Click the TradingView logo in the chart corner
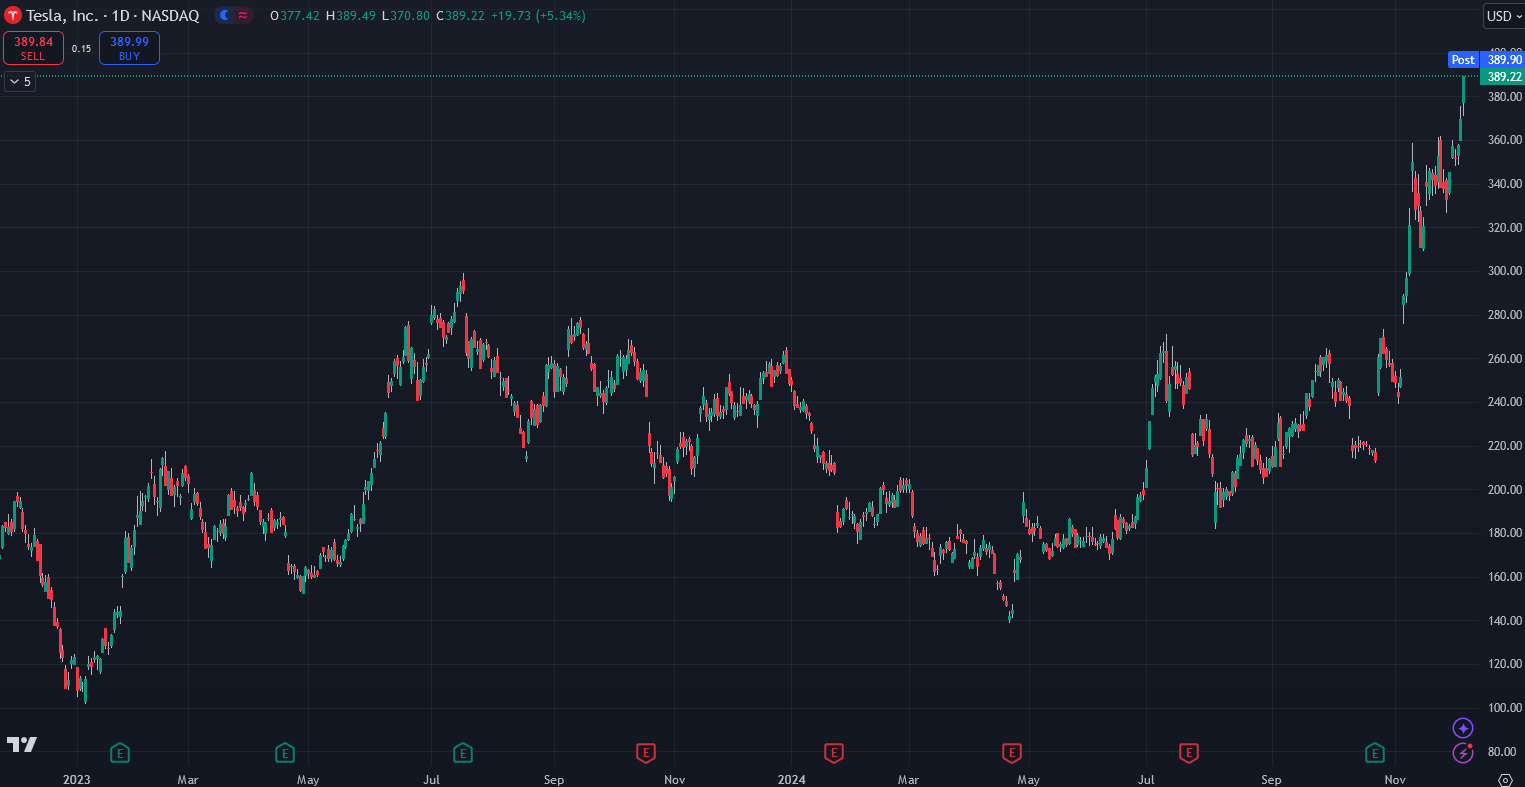 (21, 744)
